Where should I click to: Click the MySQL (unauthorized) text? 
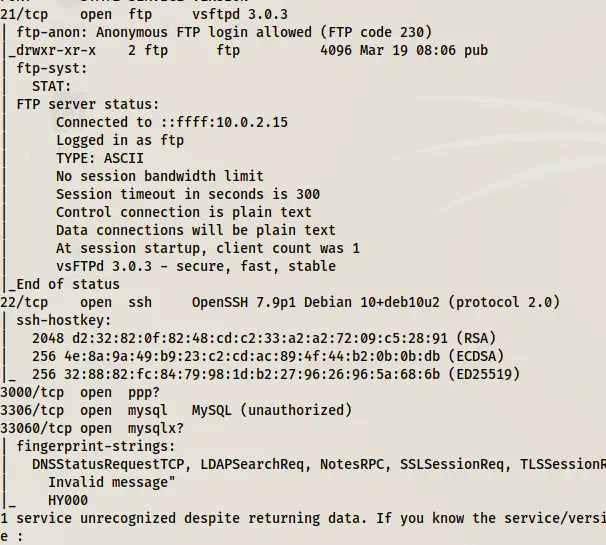(x=272, y=410)
